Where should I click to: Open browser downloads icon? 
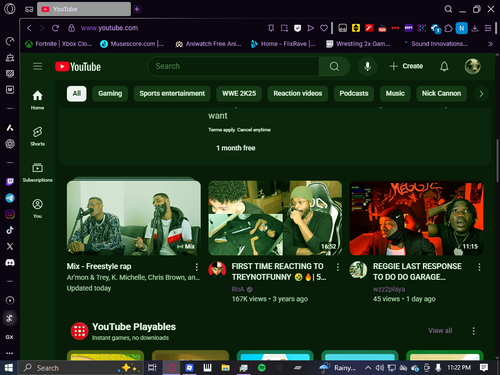click(x=475, y=28)
